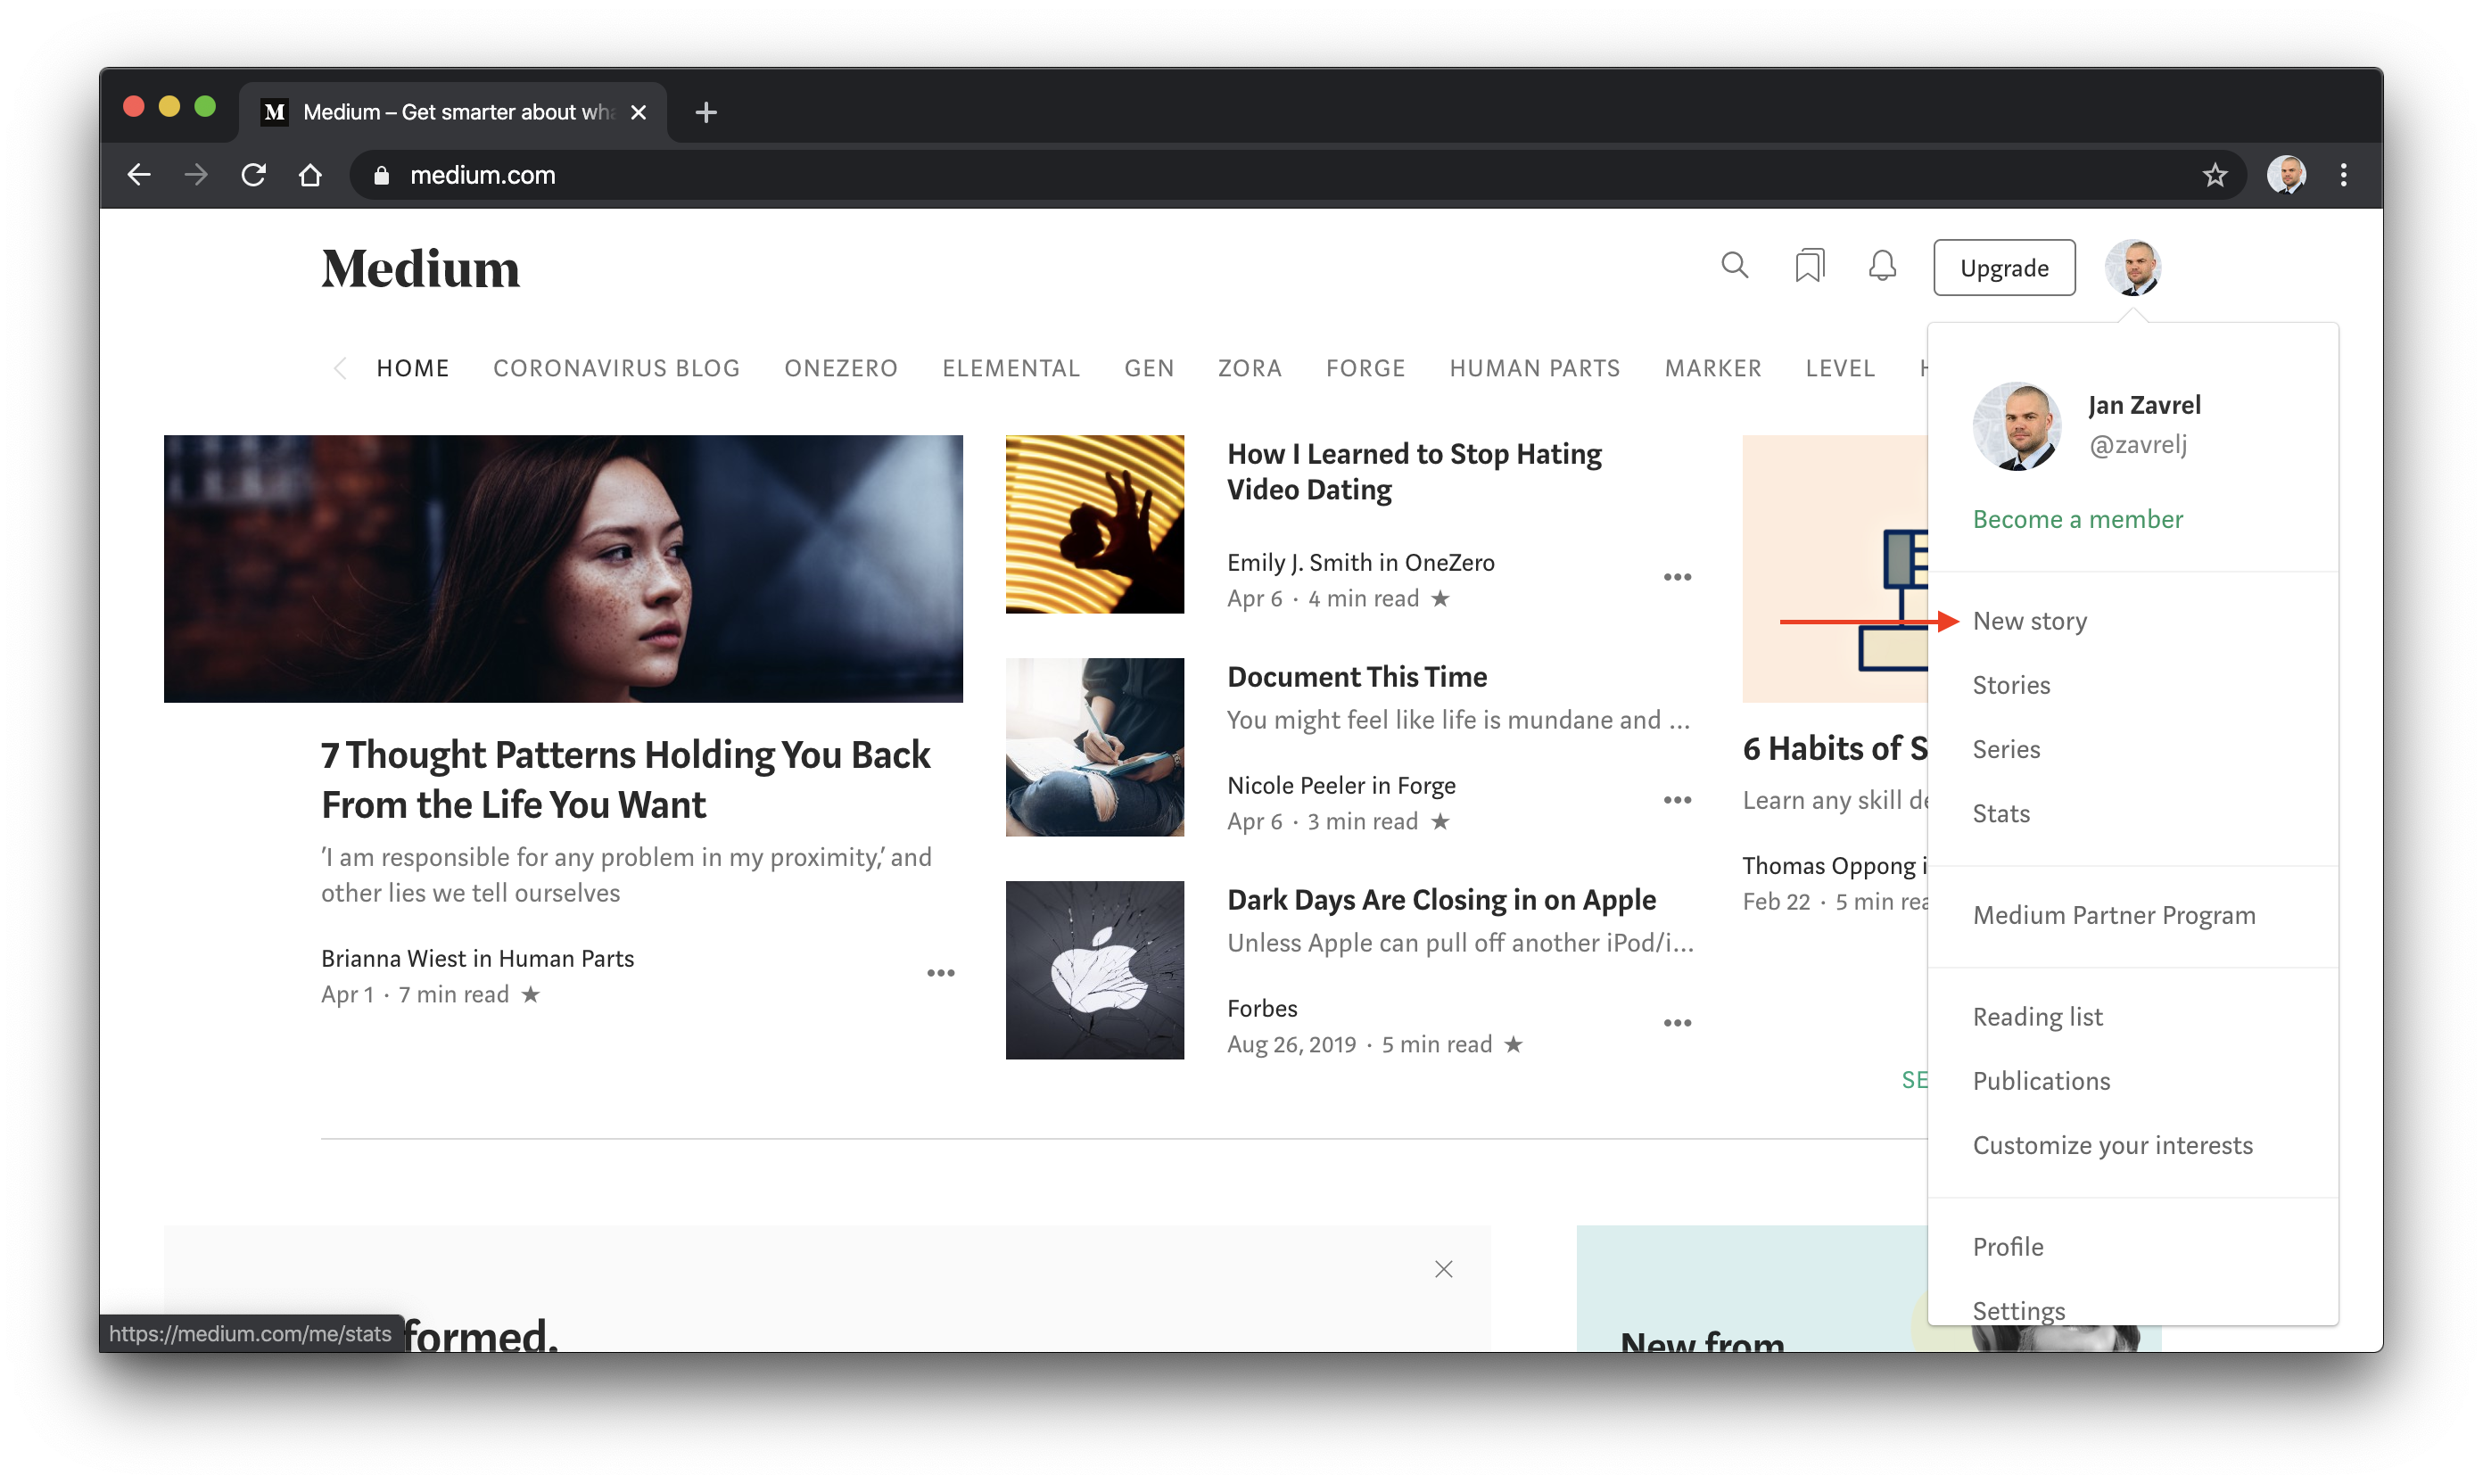Click the Medium user avatar in header
This screenshot has width=2483, height=1484.
[x=2132, y=267]
